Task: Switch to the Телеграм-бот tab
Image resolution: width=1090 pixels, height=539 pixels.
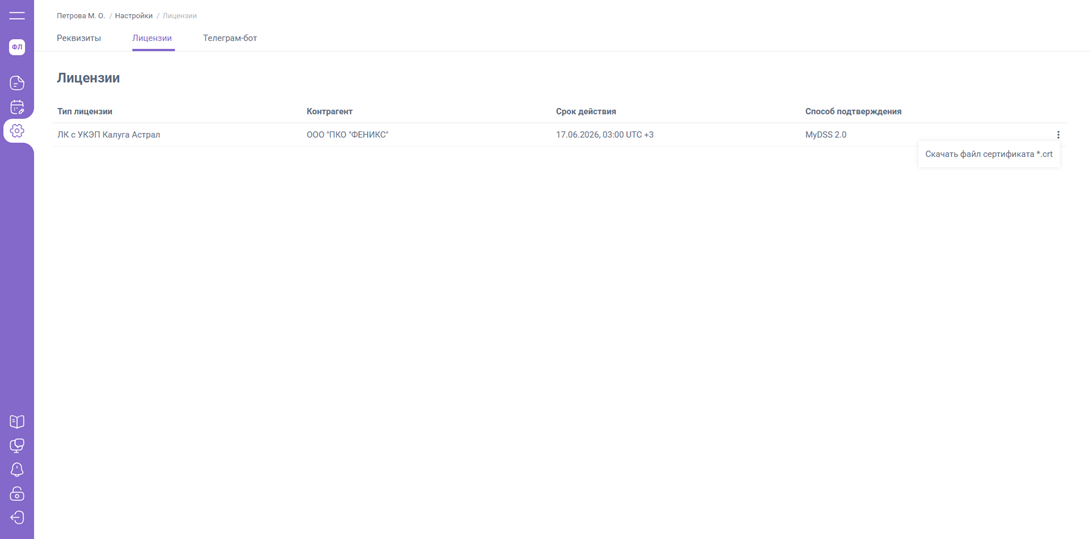Action: [x=230, y=38]
